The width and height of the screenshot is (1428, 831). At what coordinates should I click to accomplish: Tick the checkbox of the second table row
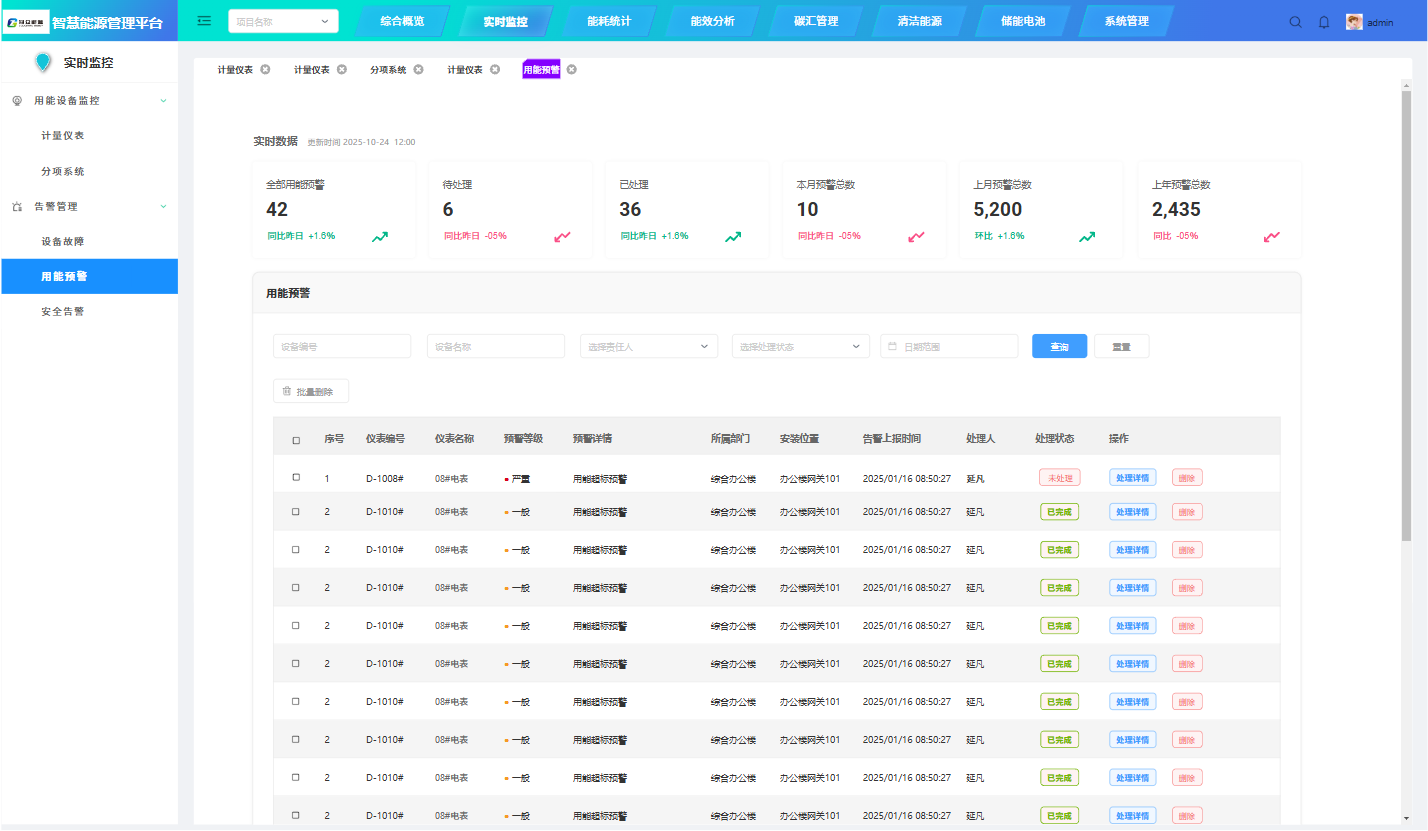pos(296,512)
